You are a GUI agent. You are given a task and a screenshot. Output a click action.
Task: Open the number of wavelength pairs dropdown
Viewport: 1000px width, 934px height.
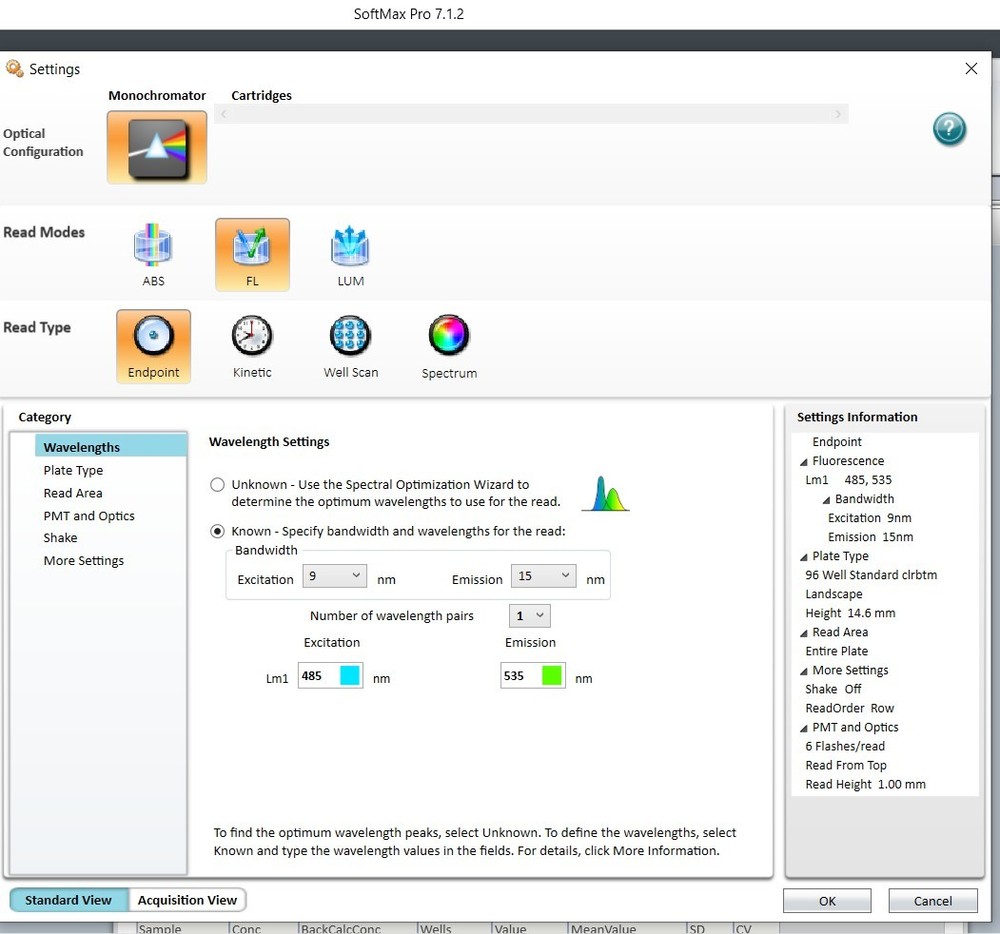click(529, 616)
